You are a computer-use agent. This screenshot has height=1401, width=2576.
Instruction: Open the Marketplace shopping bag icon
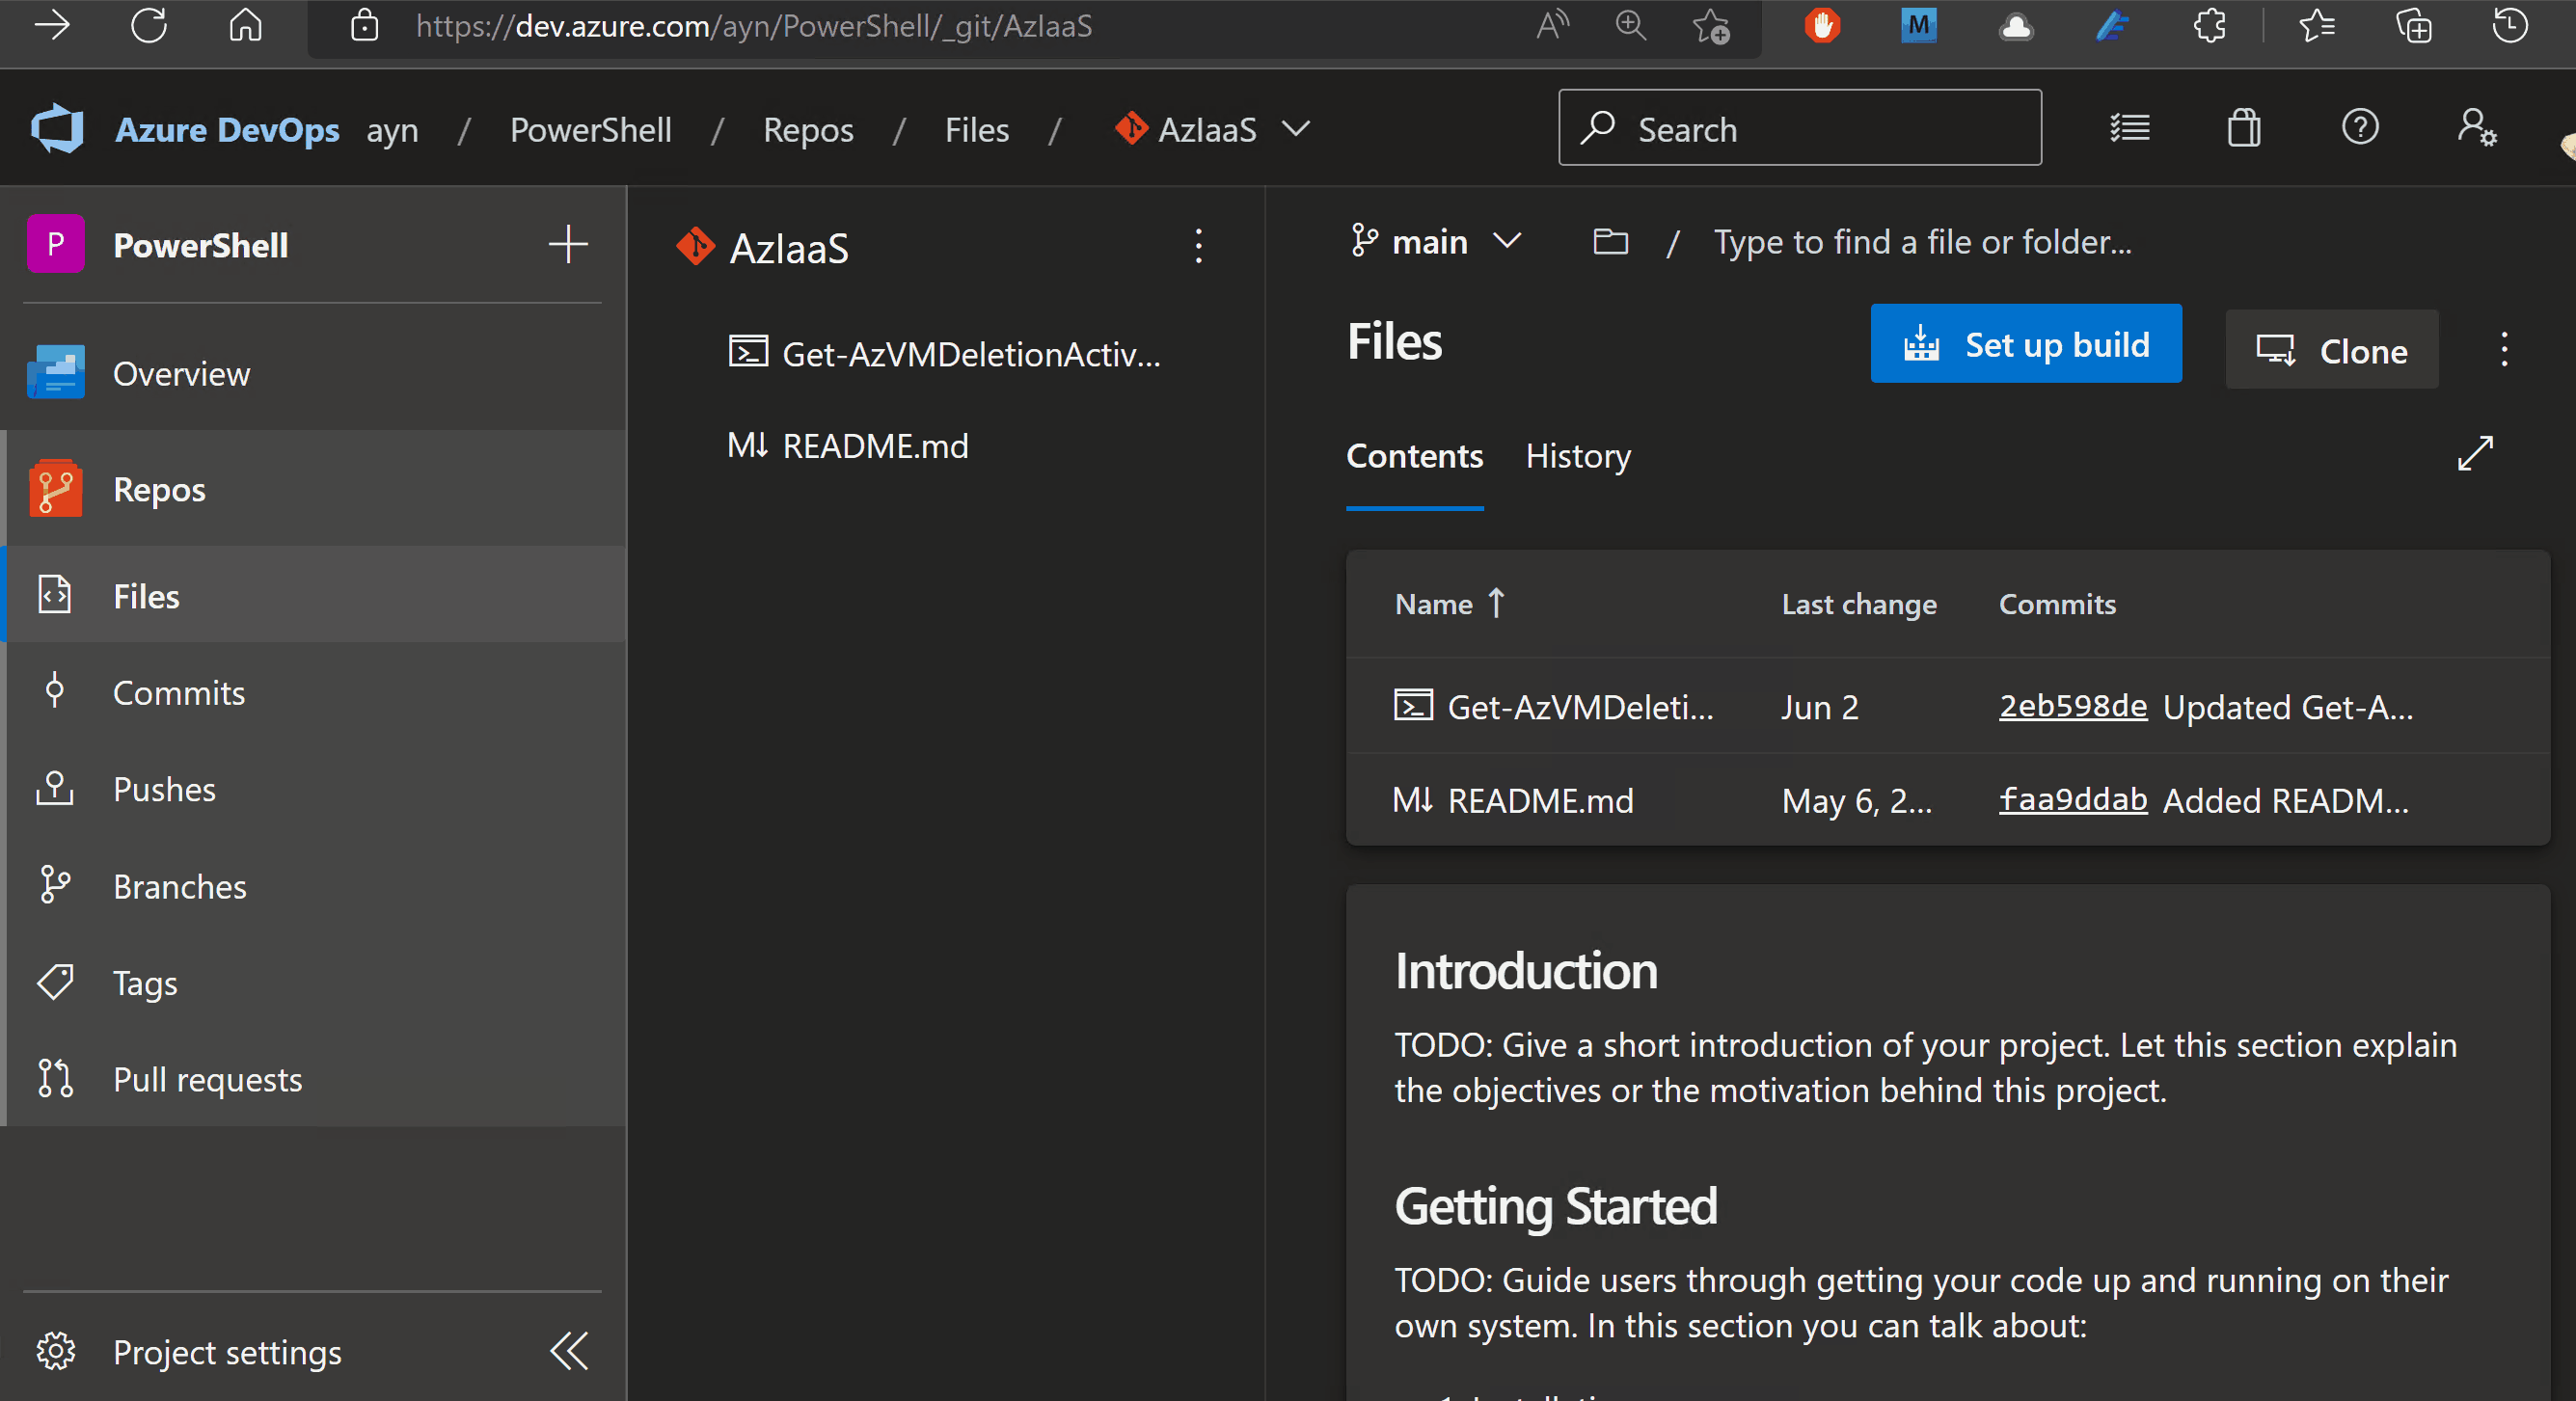(2242, 128)
